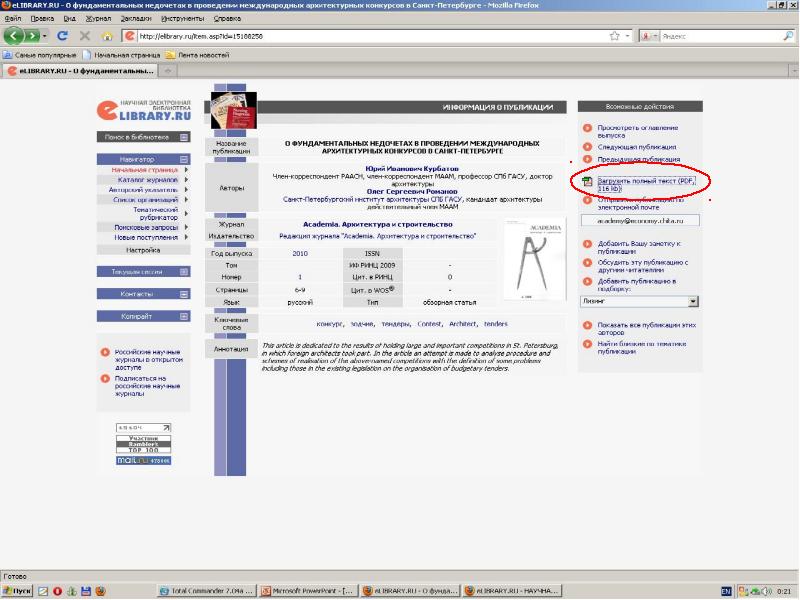Launch Firefox from the quick launch bar
The height and width of the screenshot is (600, 800).
point(101,591)
